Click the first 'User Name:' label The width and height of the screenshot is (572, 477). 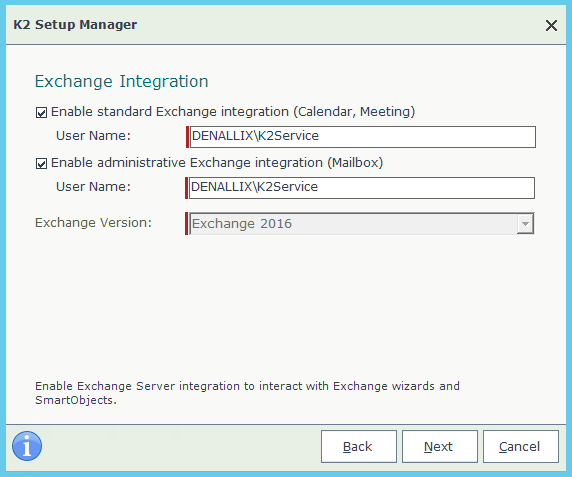pyautogui.click(x=93, y=136)
